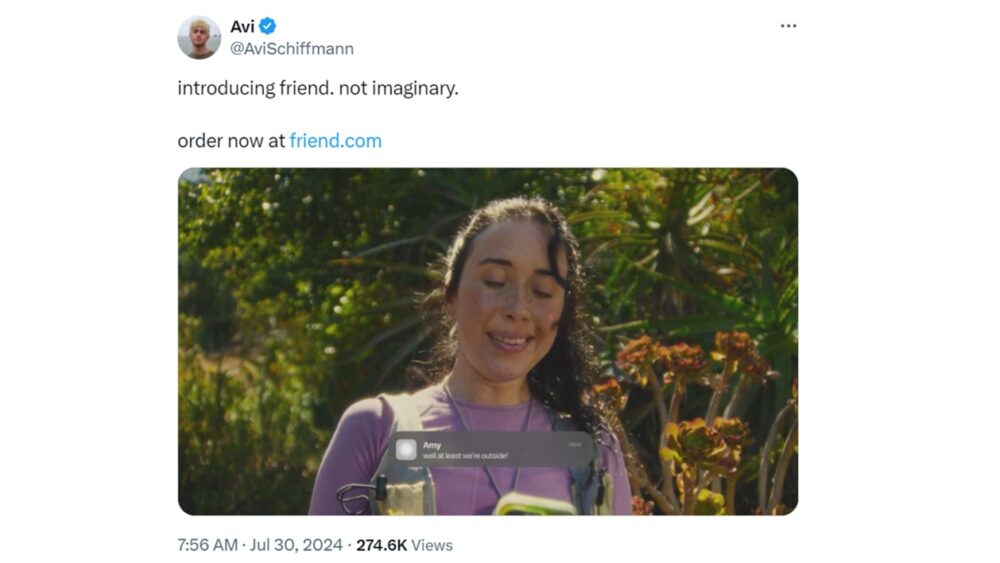The width and height of the screenshot is (1000, 563).
Task: Click the blue verified checkmark badge
Action: (x=268, y=27)
